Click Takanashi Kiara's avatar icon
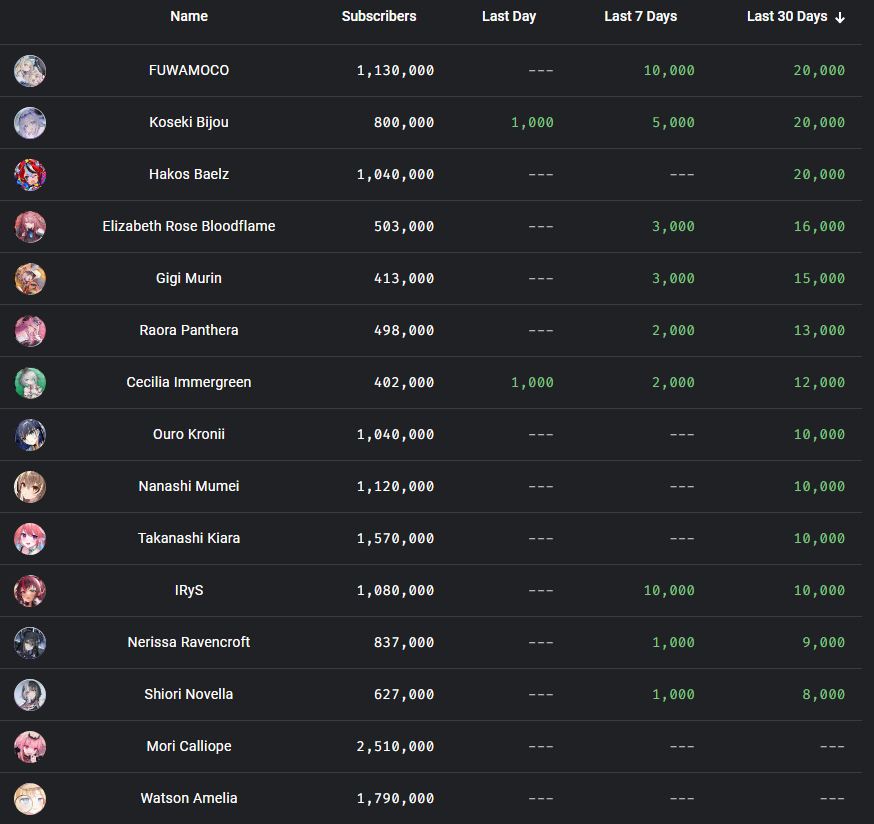 coord(30,539)
